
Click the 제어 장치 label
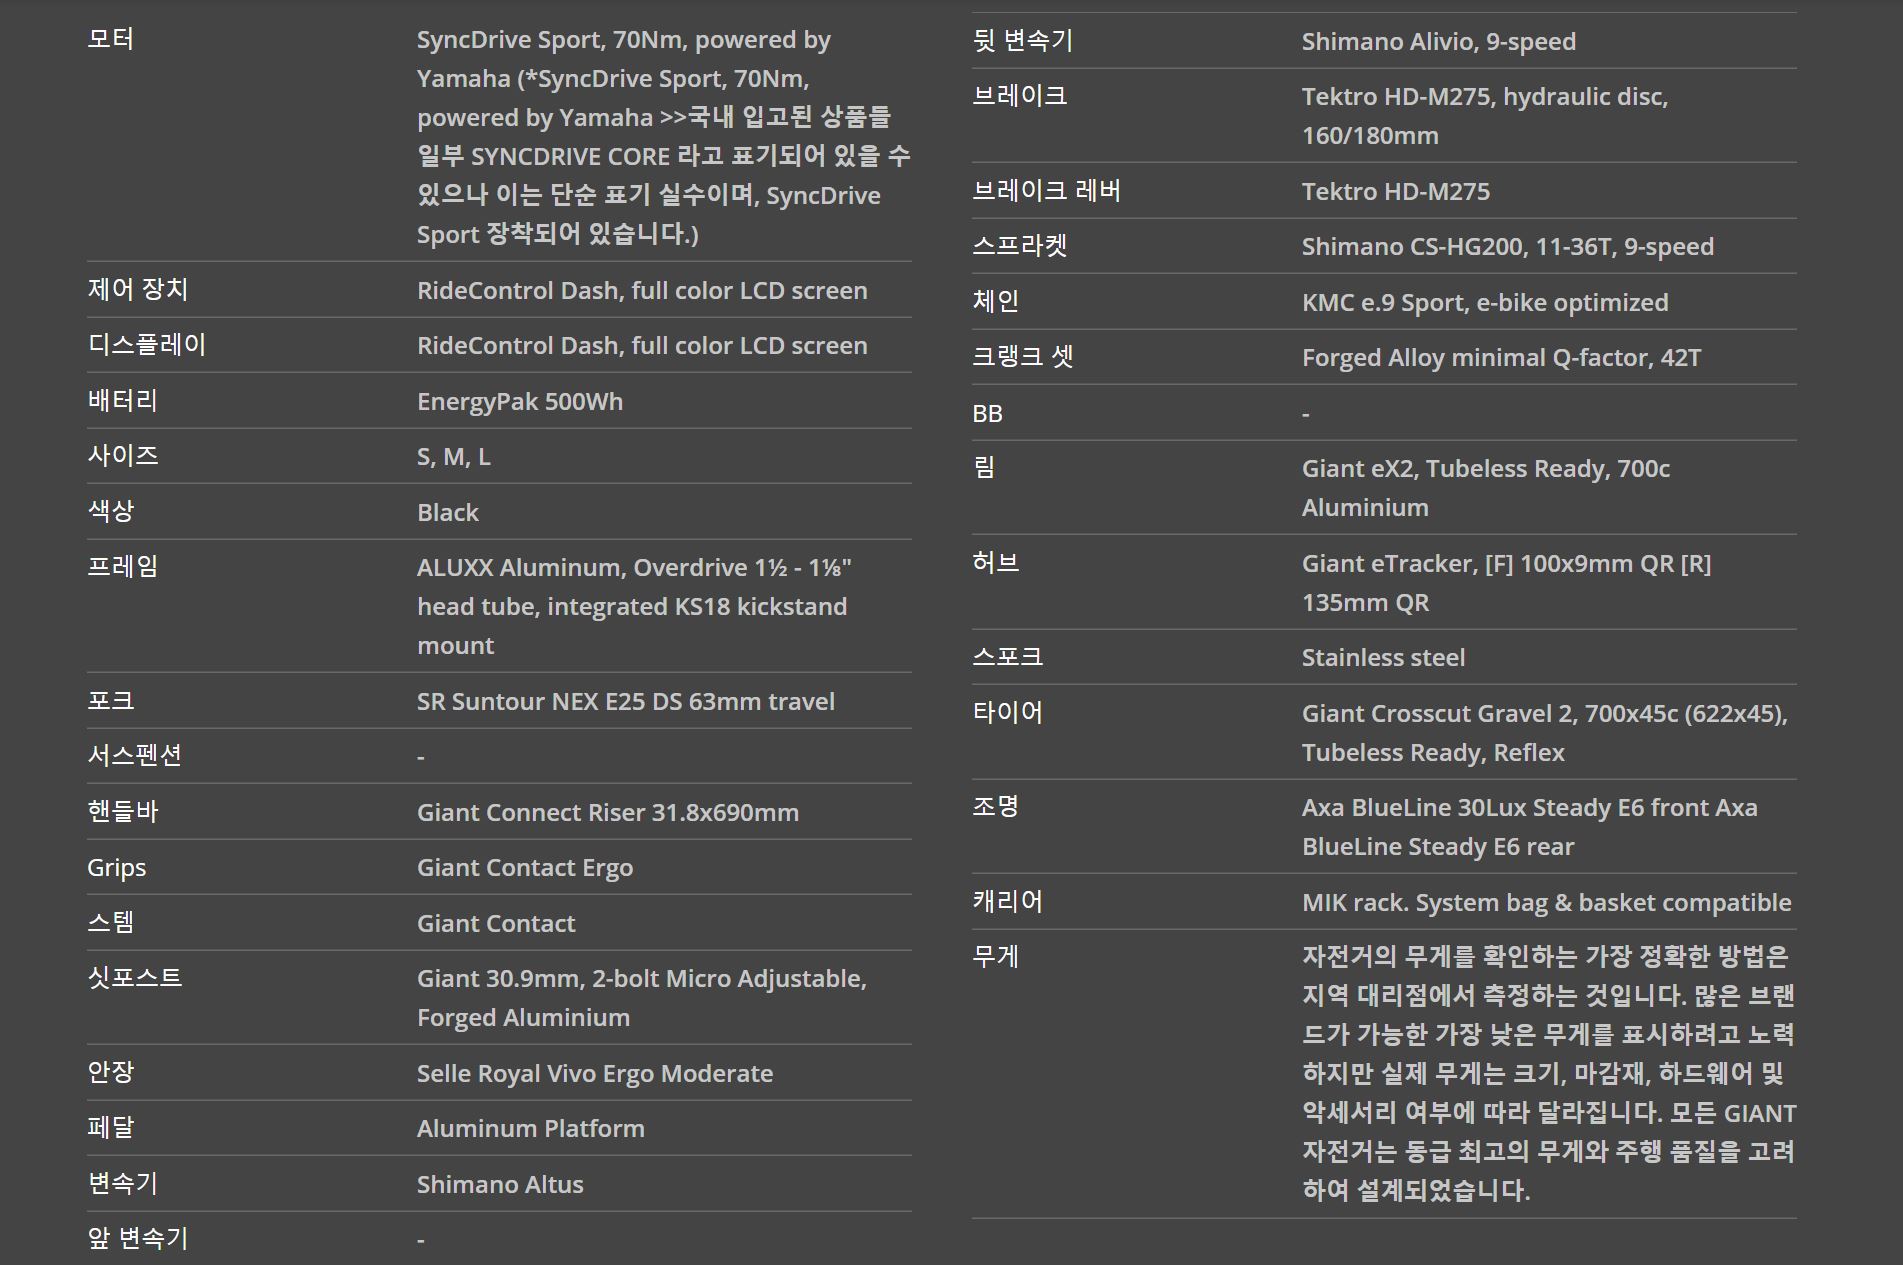pos(138,289)
